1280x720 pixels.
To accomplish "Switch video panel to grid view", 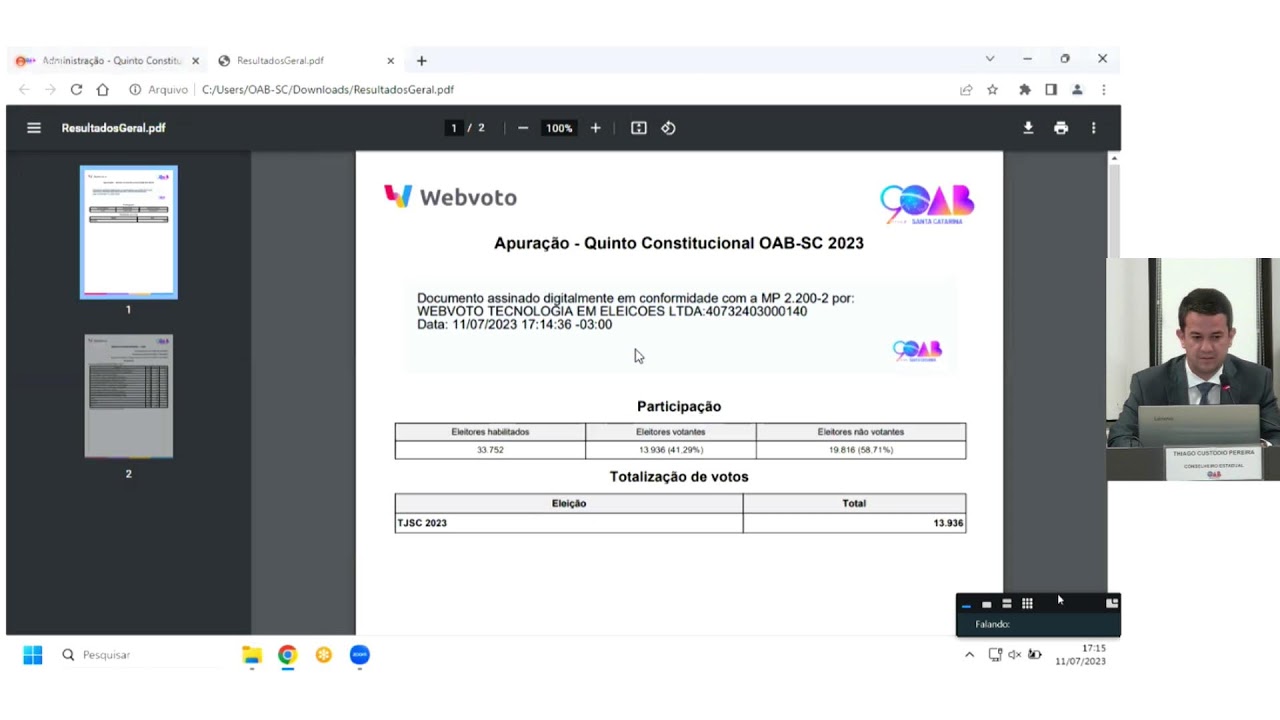I will point(1027,604).
